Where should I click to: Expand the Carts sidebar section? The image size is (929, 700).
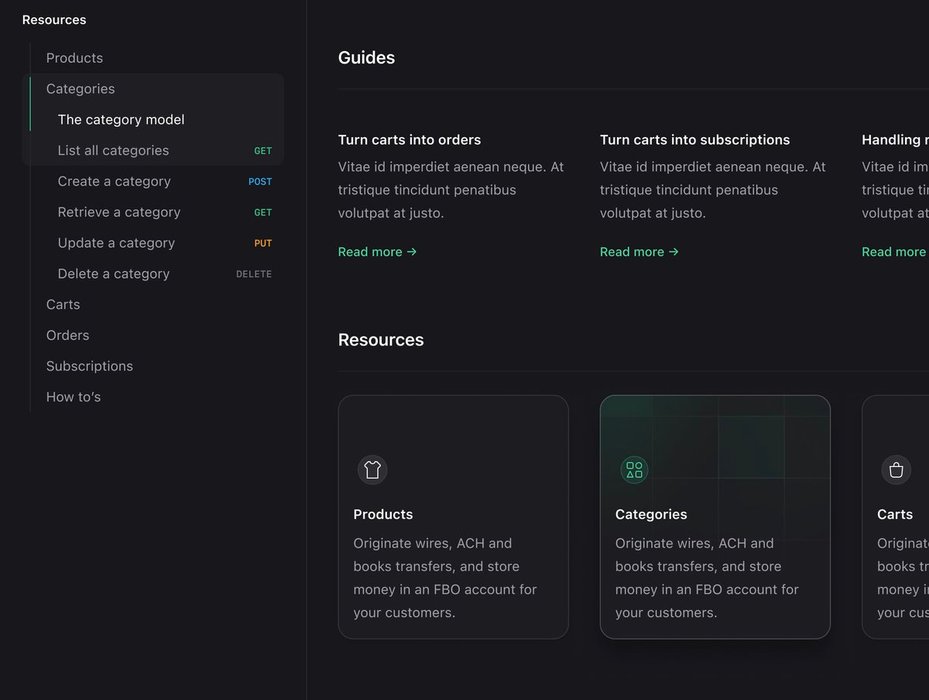click(63, 305)
